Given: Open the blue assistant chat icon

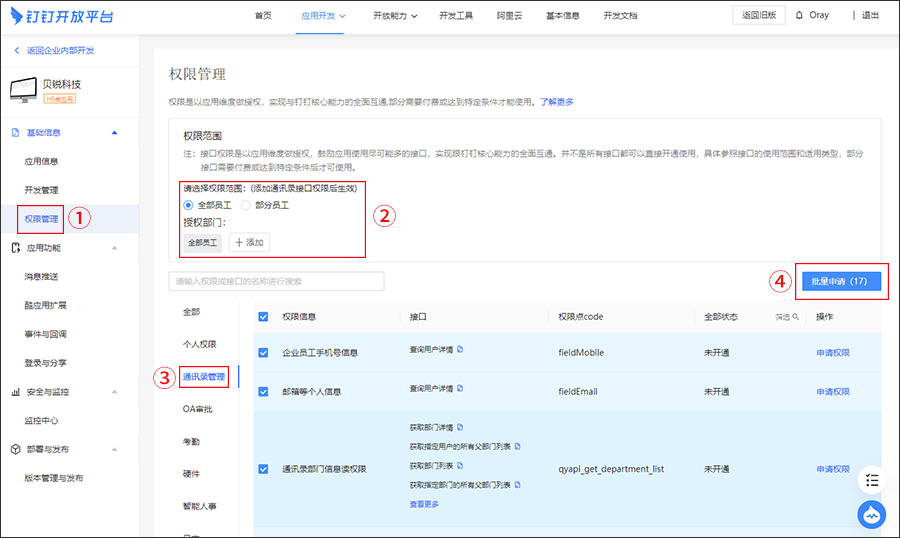Looking at the screenshot, I should pos(871,514).
